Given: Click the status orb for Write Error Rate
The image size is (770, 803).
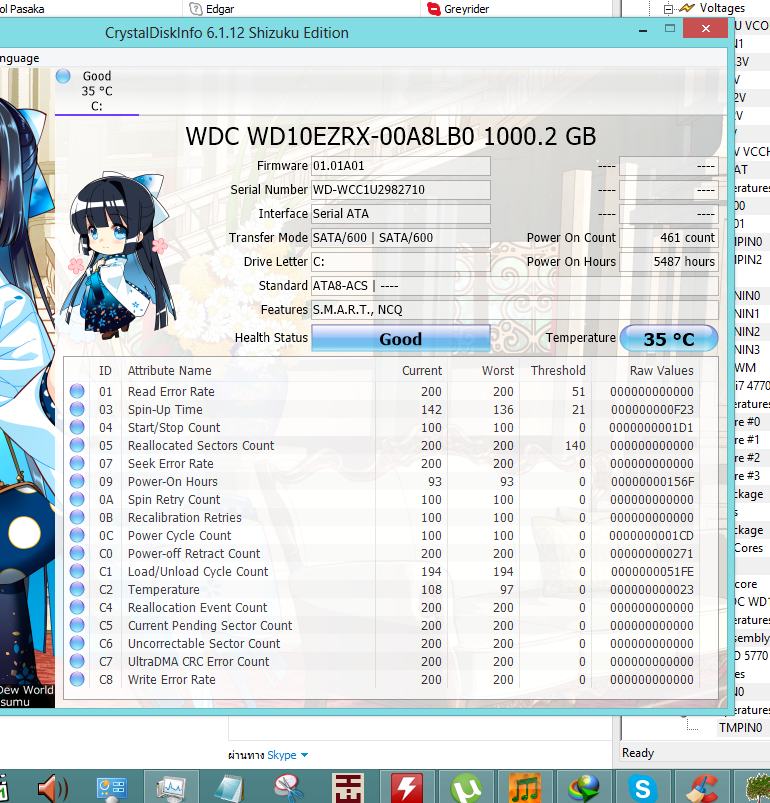Looking at the screenshot, I should pyautogui.click(x=77, y=679).
